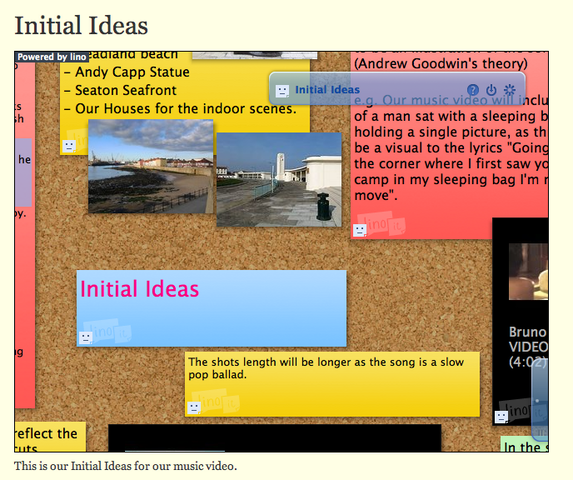Viewport: 573px width, 480px height.
Task: Click the help question mark icon
Action: pos(473,89)
